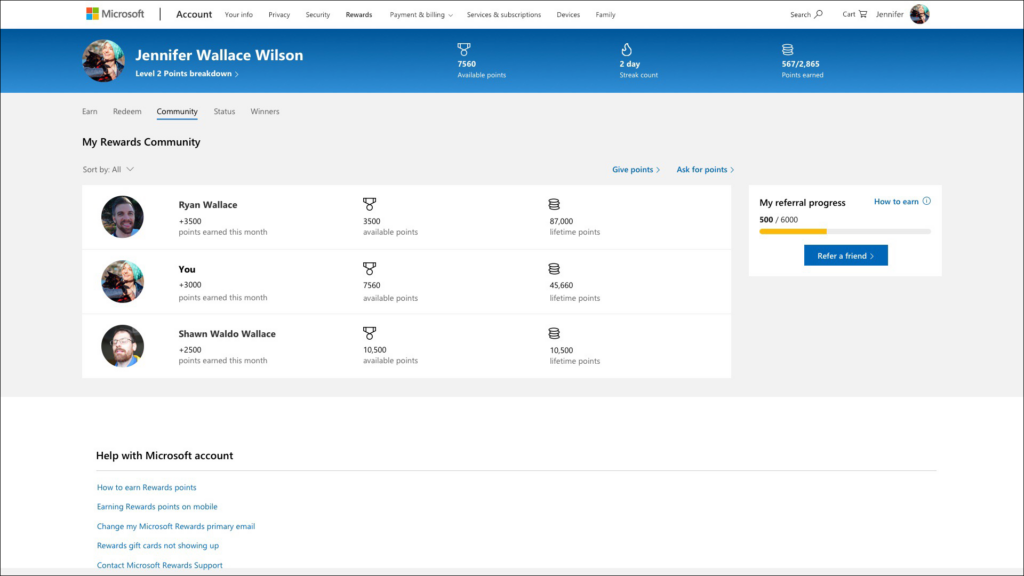1024x576 pixels.
Task: Click the 500 / 6000 referral progress text
Action: pos(778,220)
